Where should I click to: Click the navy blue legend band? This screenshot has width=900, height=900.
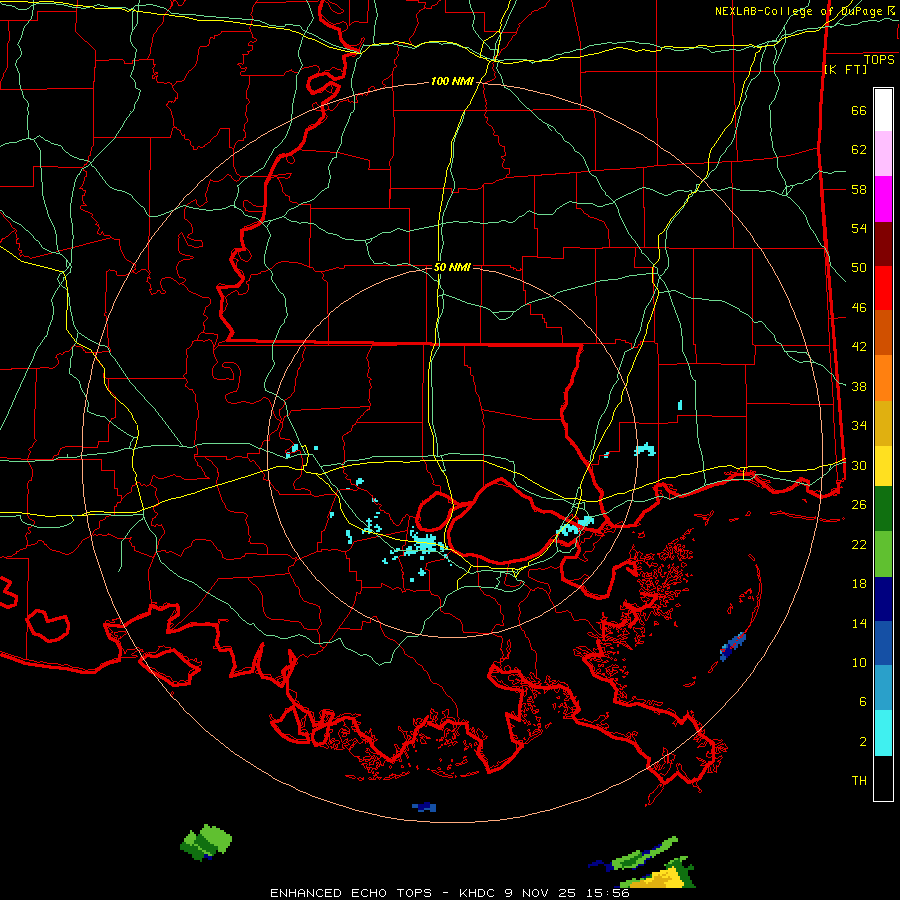tap(883, 599)
